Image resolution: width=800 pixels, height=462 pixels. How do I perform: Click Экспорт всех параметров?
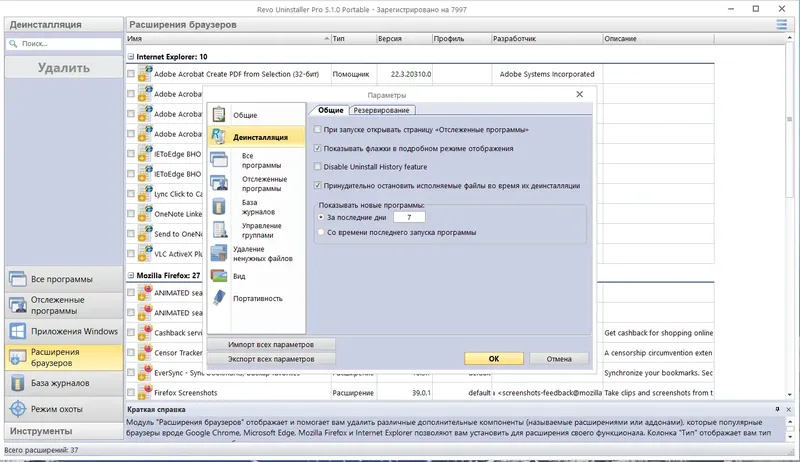[x=271, y=358]
